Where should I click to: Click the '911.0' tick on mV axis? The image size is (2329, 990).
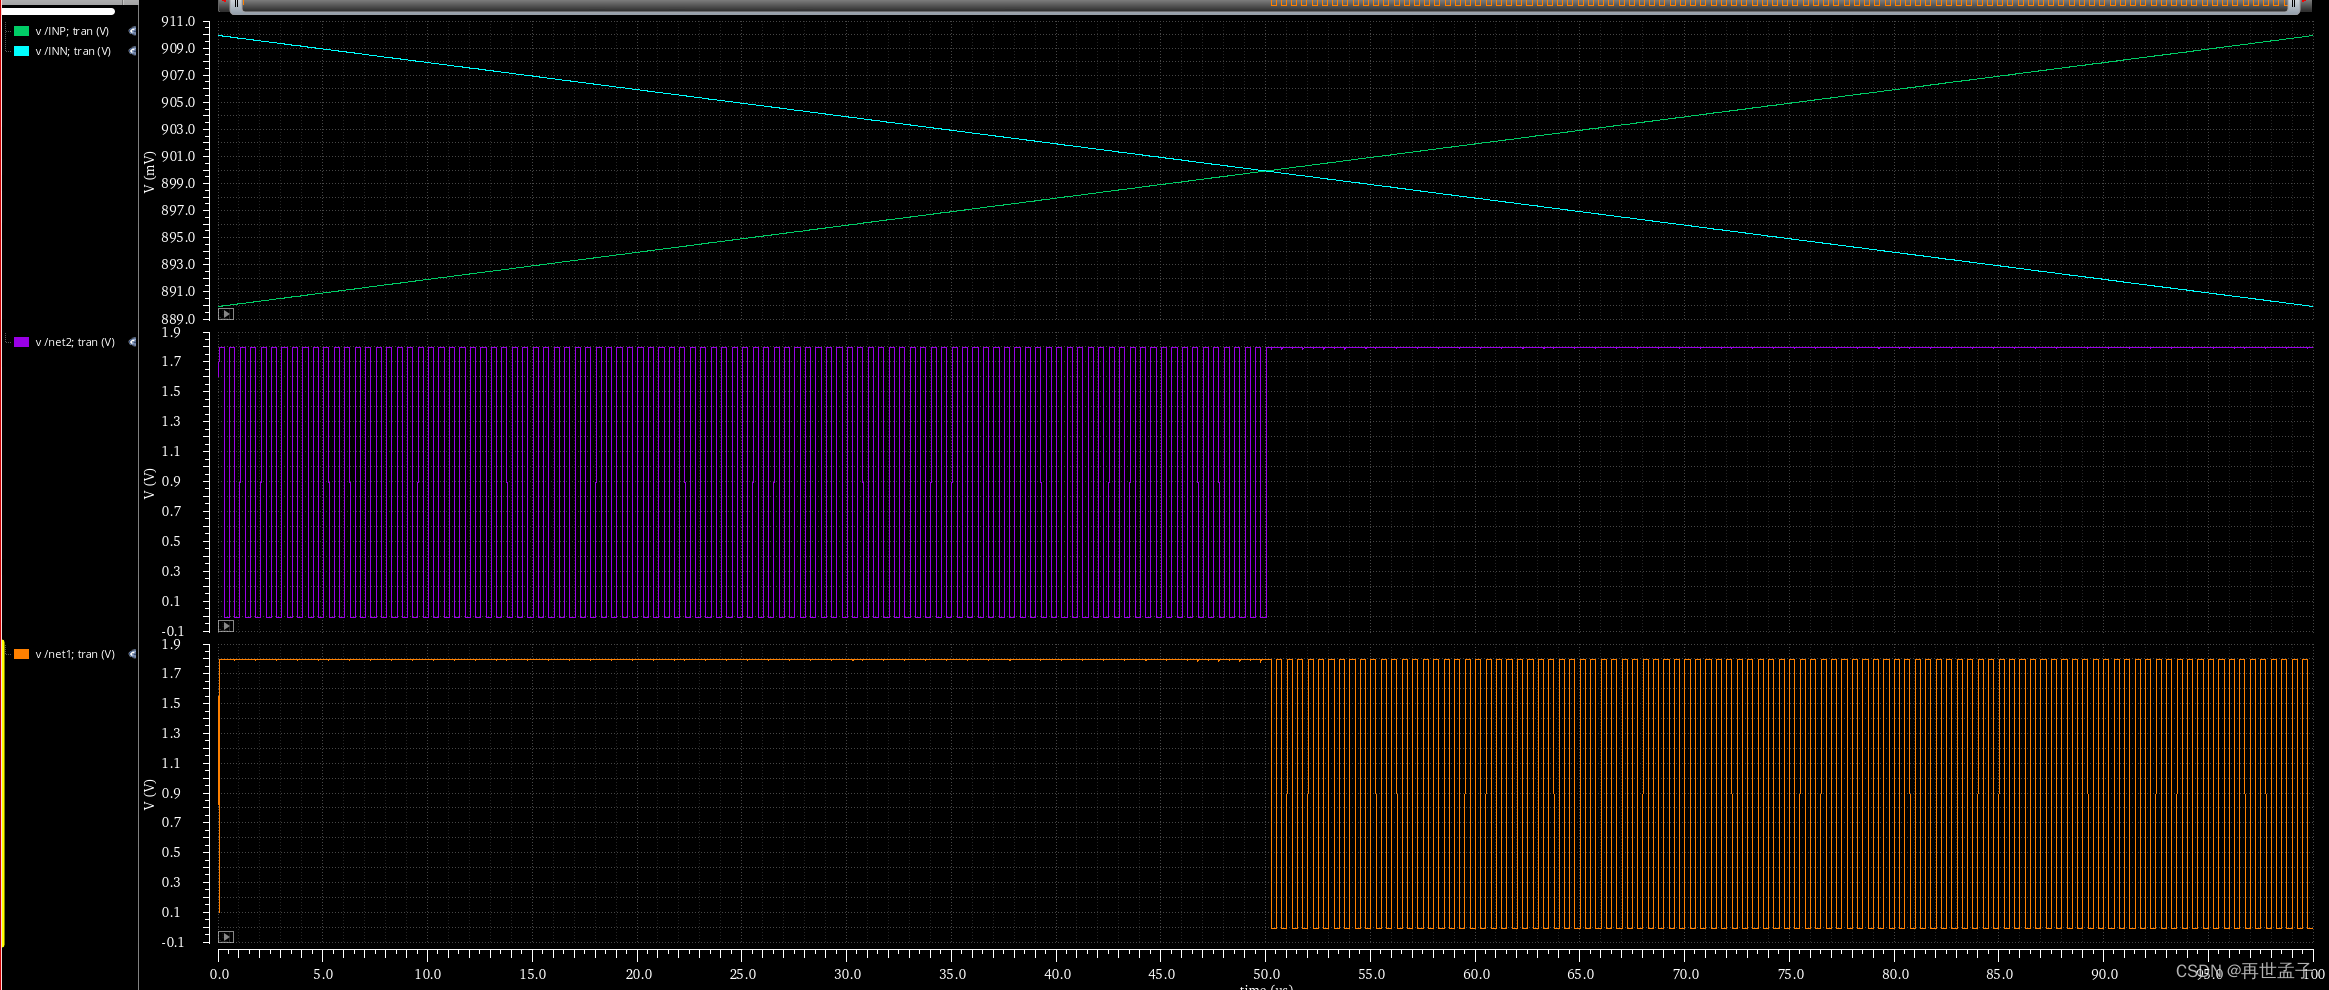(x=178, y=21)
